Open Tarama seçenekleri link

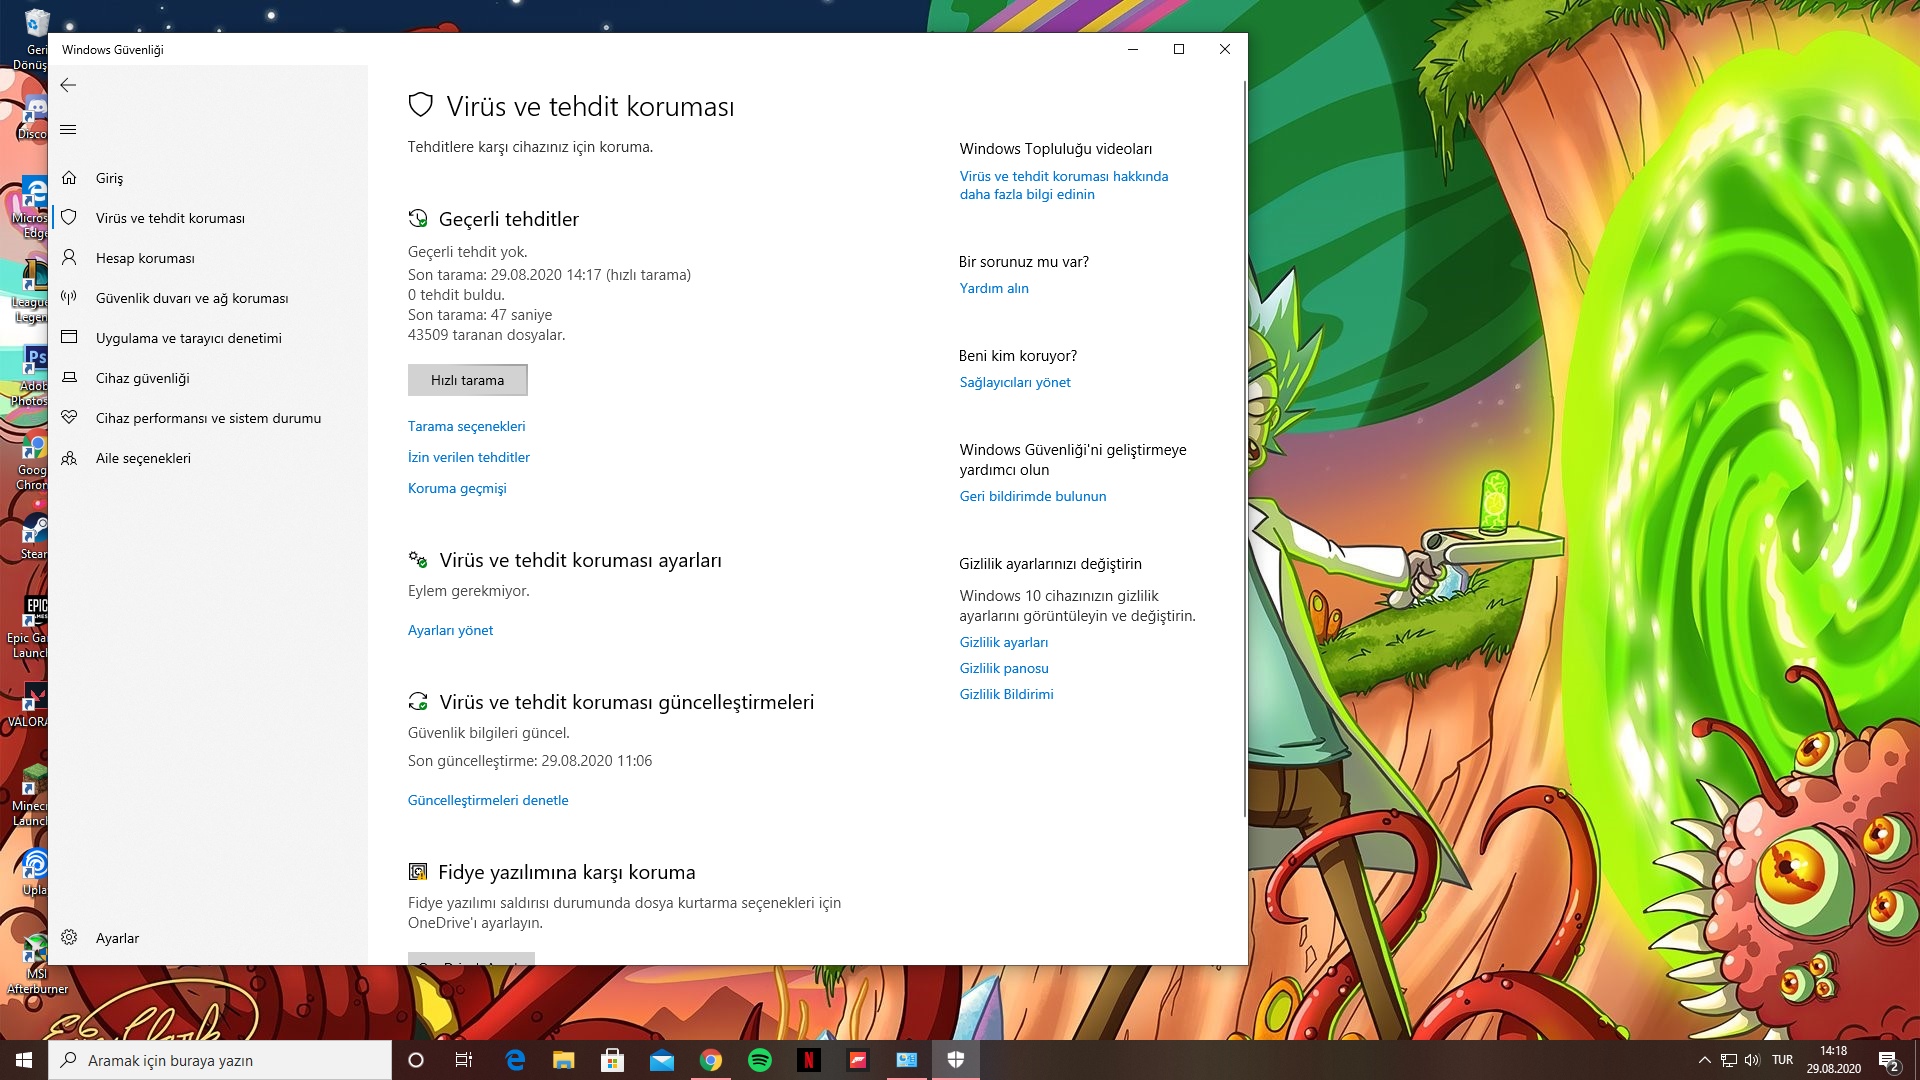[x=466, y=426]
